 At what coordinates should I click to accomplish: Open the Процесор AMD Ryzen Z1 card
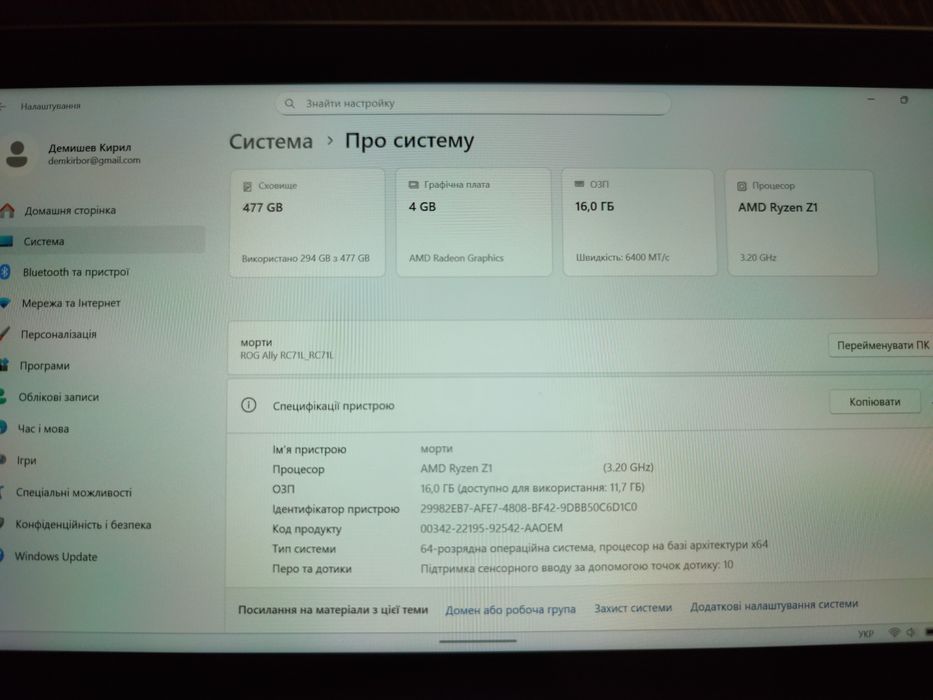802,223
